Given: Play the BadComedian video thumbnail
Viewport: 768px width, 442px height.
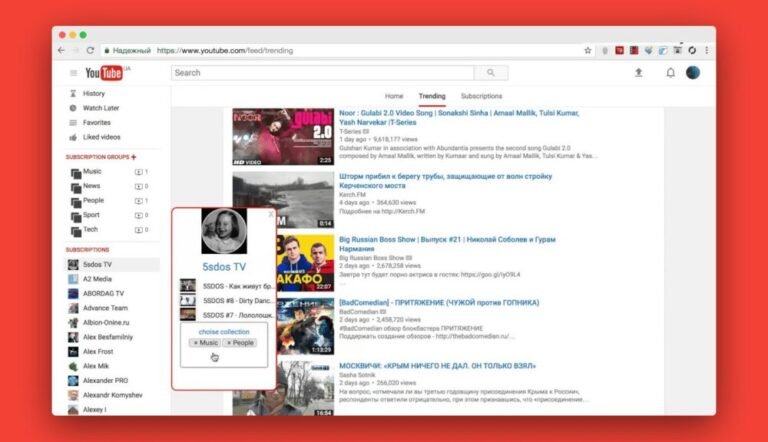Looking at the screenshot, I should pyautogui.click(x=306, y=326).
